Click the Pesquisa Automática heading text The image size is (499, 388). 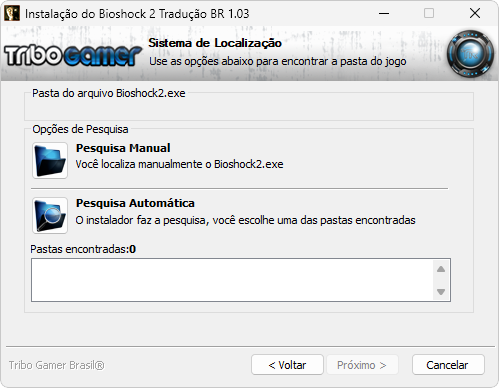point(135,203)
